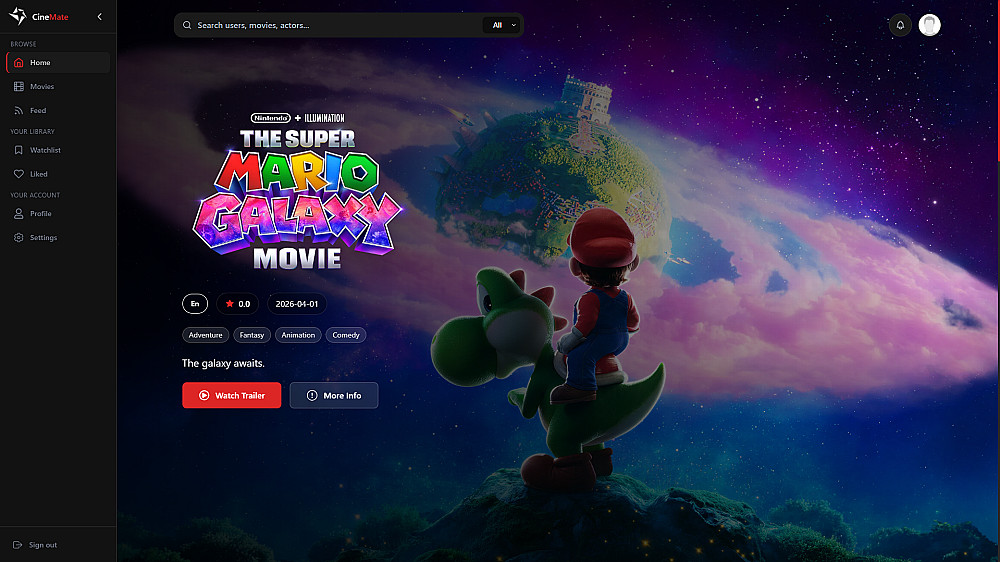Expand the All search filter dropdown
The height and width of the screenshot is (562, 1000).
[503, 26]
